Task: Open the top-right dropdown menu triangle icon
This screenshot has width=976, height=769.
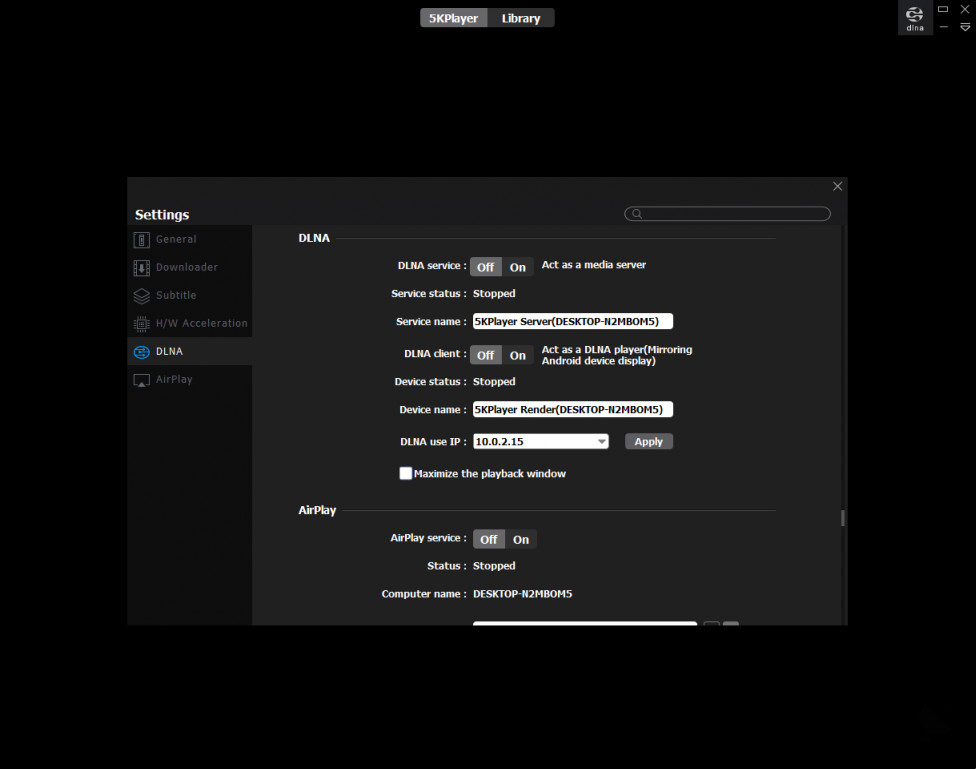Action: pos(965,27)
